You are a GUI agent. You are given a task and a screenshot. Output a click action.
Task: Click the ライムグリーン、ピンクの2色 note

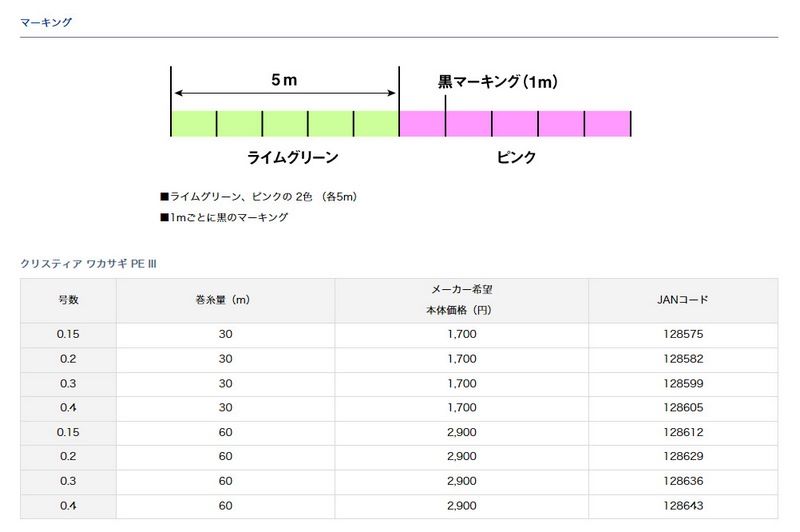259,197
